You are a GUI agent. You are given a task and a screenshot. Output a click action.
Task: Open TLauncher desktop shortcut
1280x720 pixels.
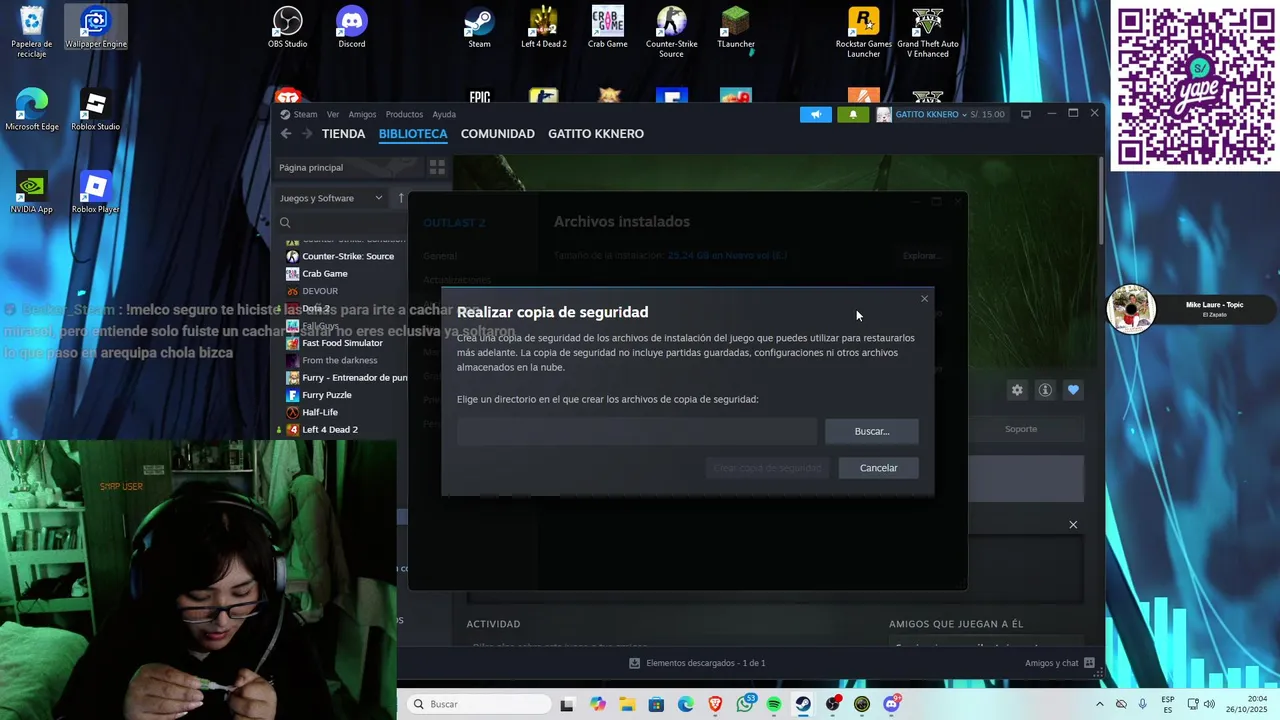736,28
